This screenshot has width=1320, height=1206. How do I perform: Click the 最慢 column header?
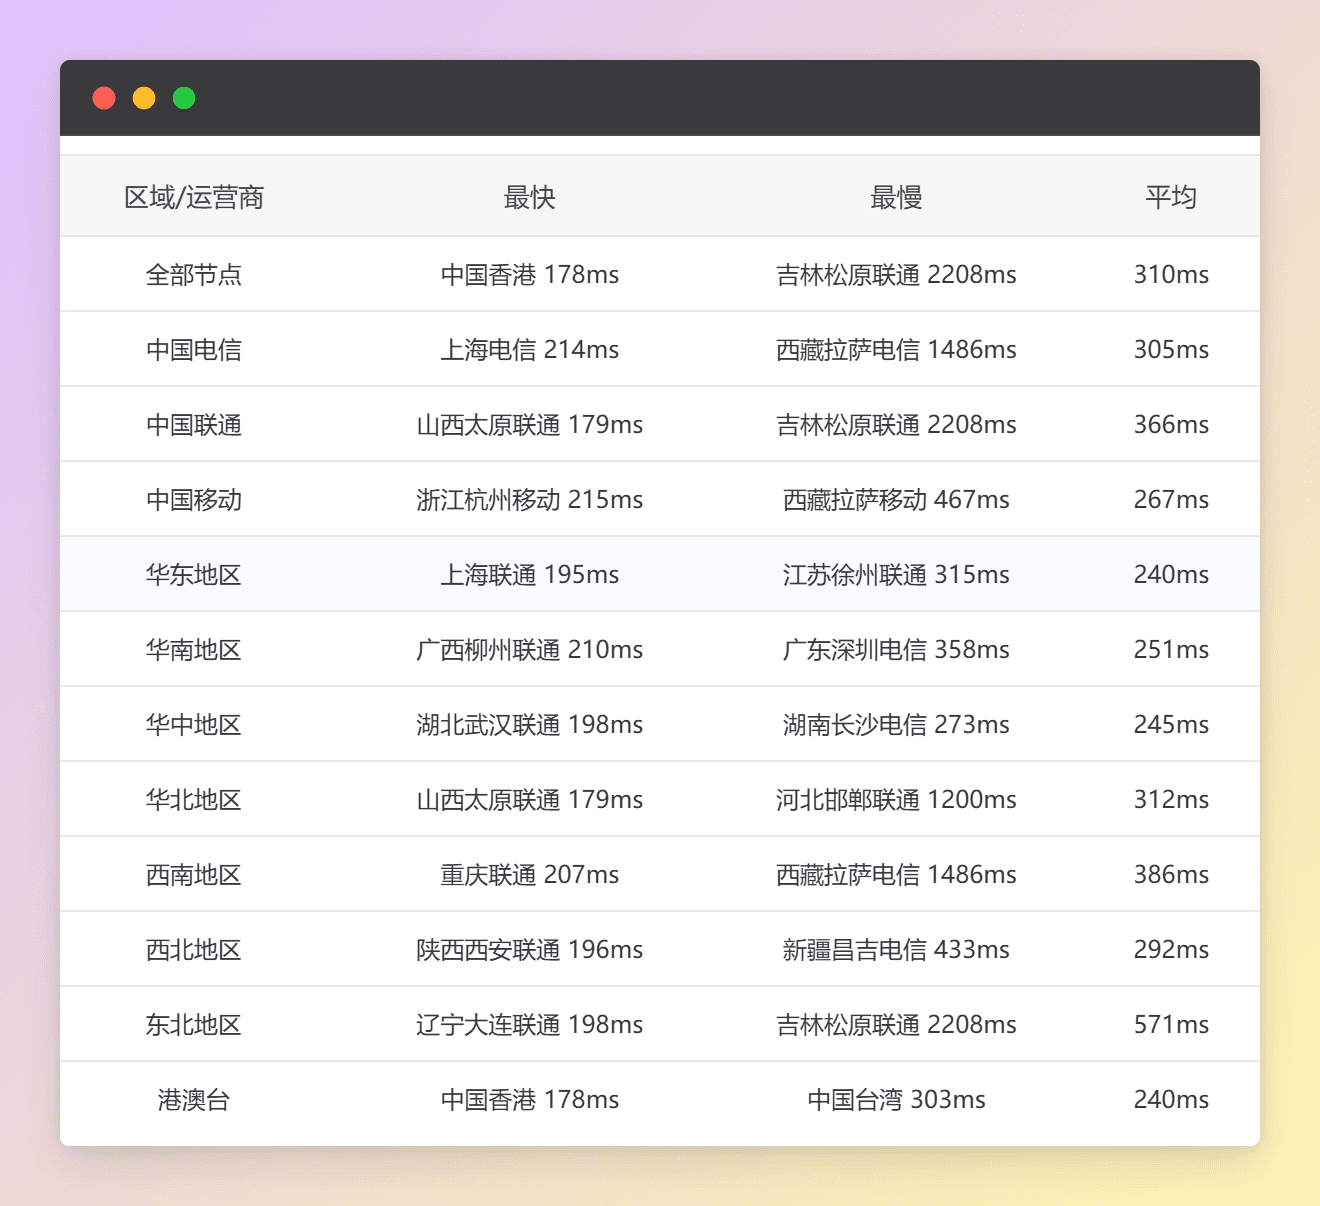click(x=896, y=197)
